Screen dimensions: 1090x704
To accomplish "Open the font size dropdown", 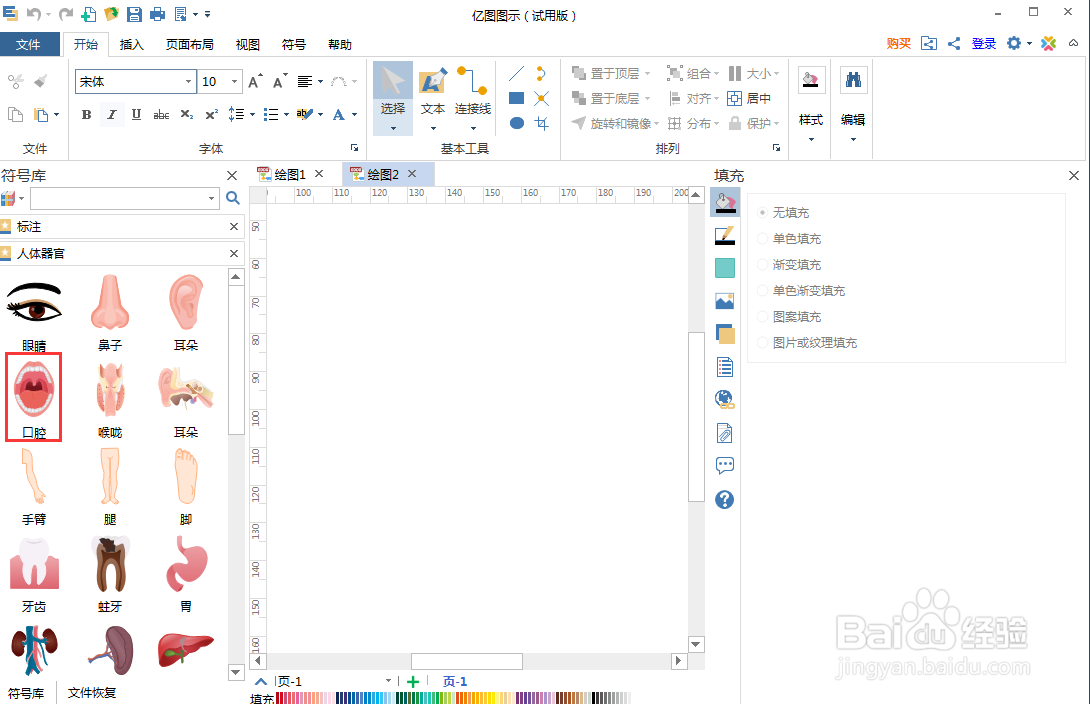I will pos(233,81).
